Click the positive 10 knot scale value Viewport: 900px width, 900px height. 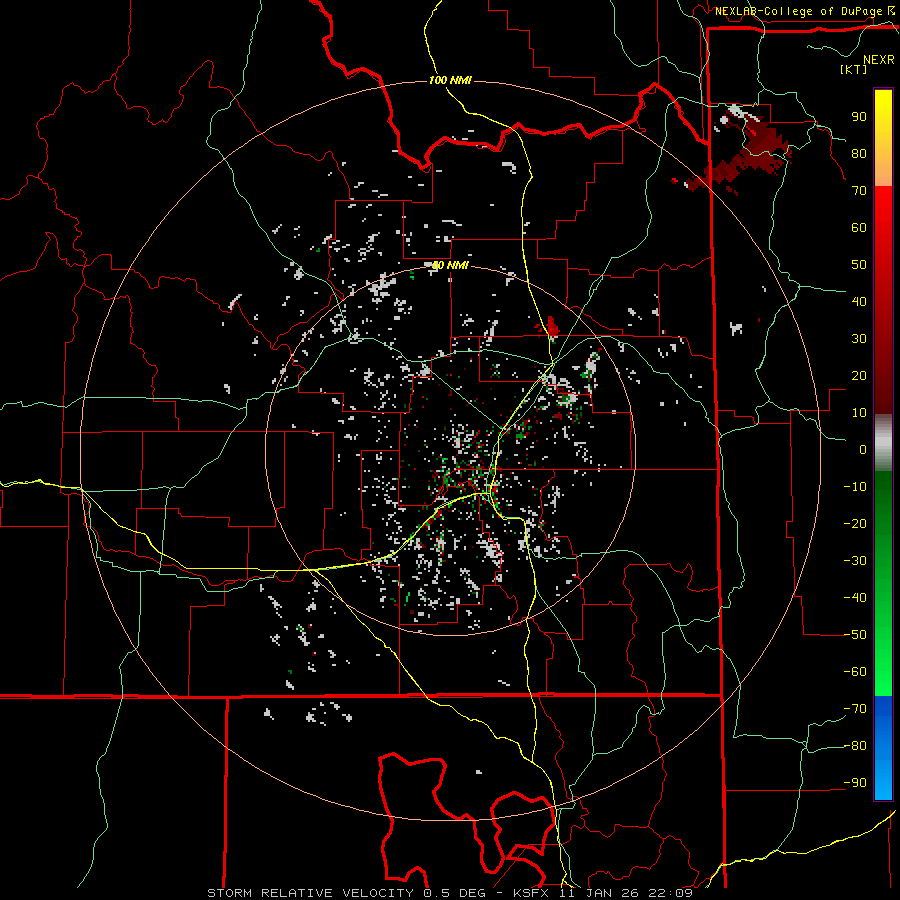[859, 413]
